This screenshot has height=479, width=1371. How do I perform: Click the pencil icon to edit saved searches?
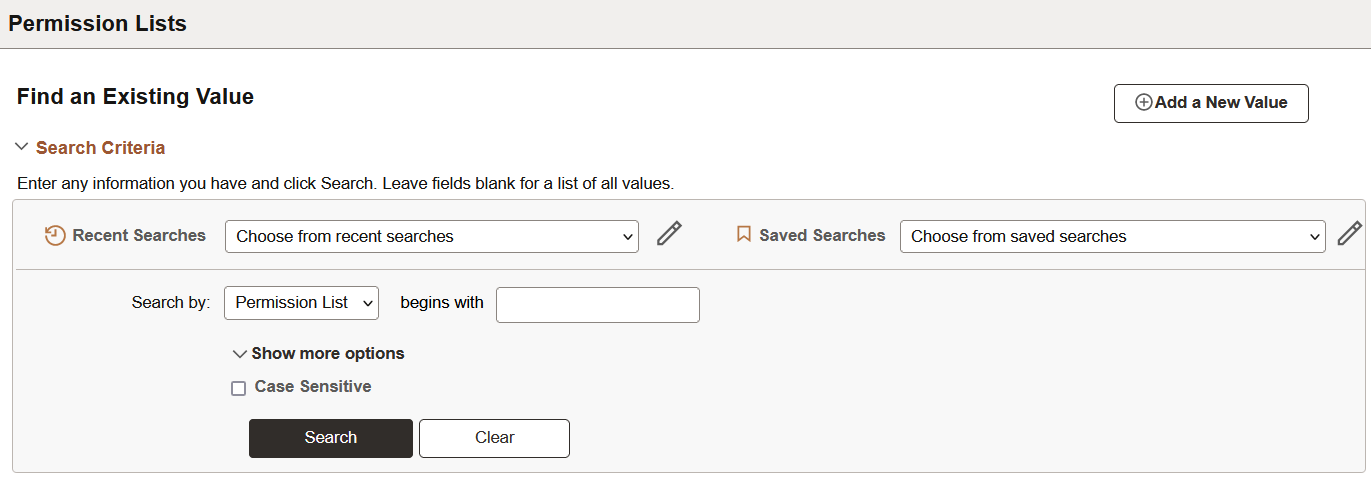pyautogui.click(x=1349, y=234)
